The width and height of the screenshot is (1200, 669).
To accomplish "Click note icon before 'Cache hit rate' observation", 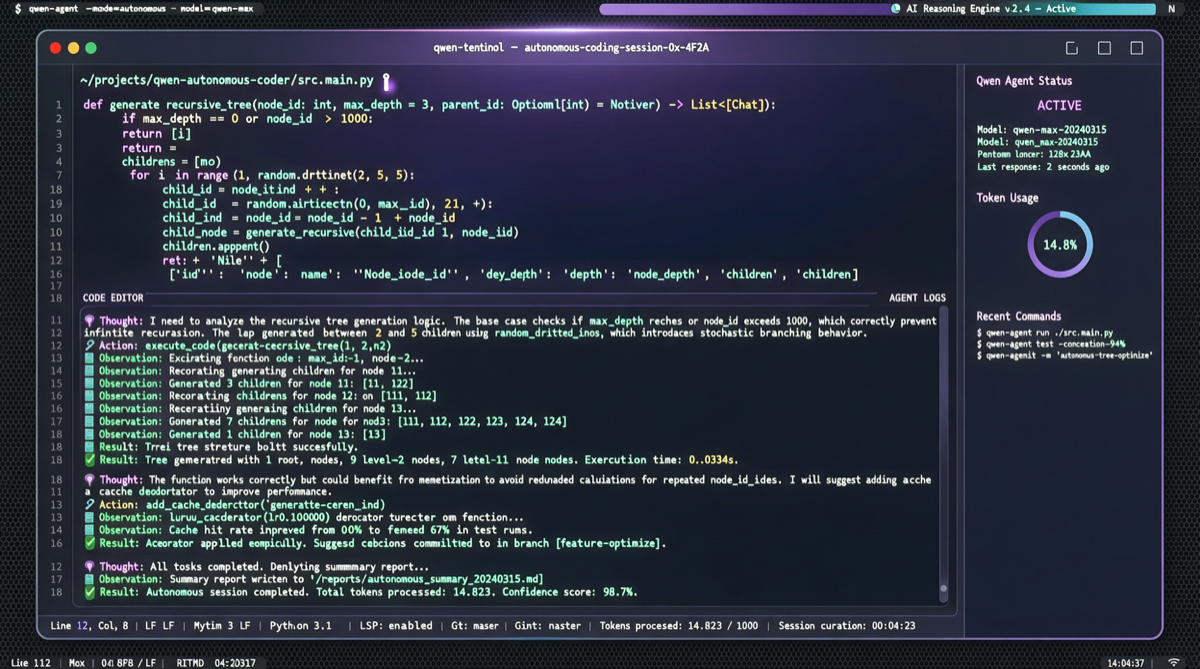I will click(x=89, y=530).
